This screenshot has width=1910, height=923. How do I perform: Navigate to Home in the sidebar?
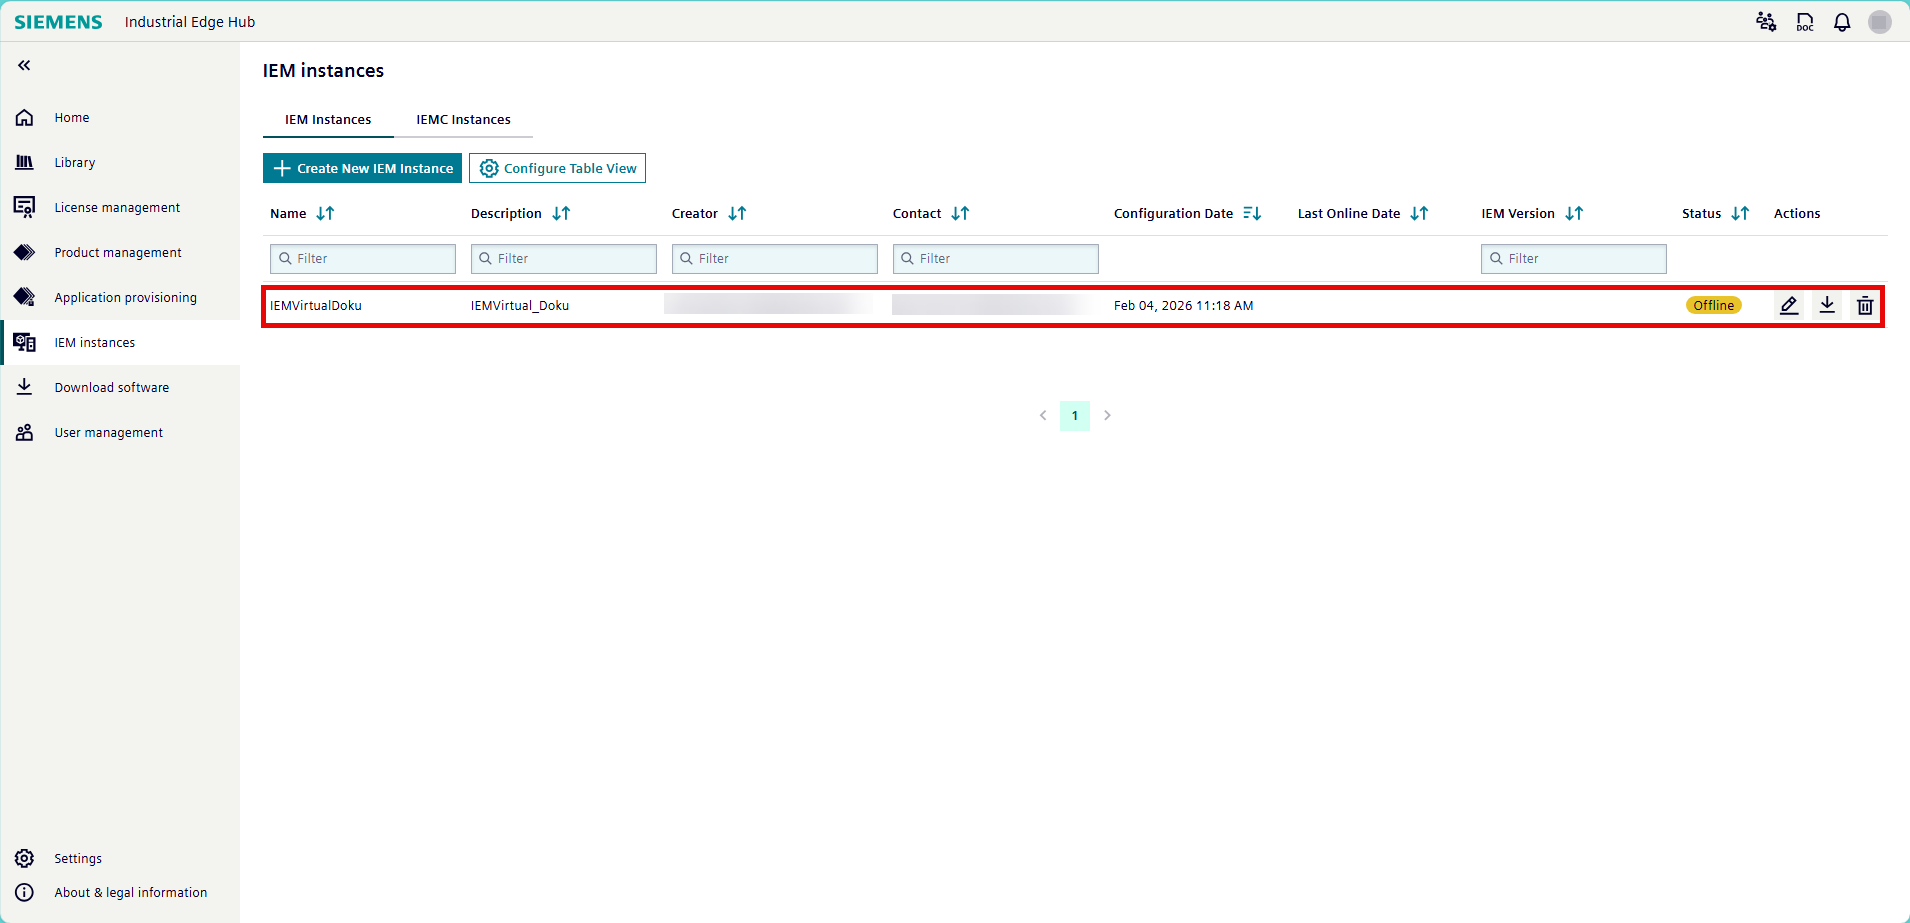tap(24, 117)
